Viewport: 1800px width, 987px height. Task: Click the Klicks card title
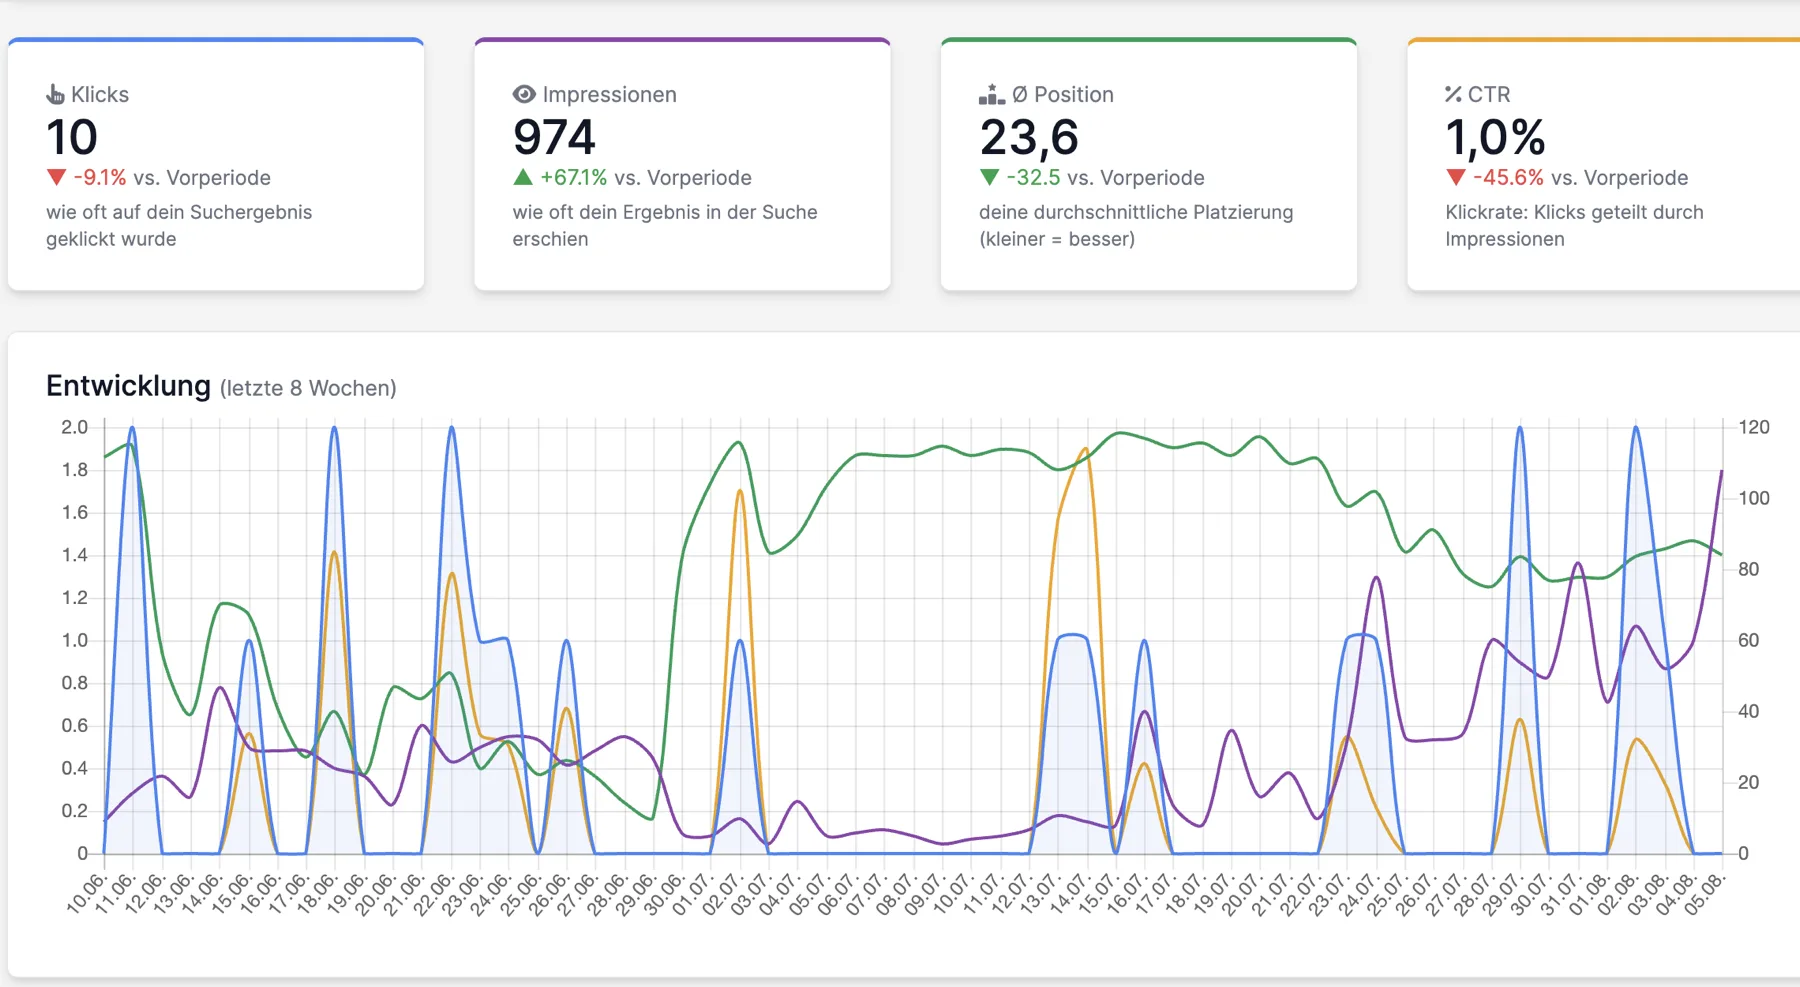tap(100, 94)
